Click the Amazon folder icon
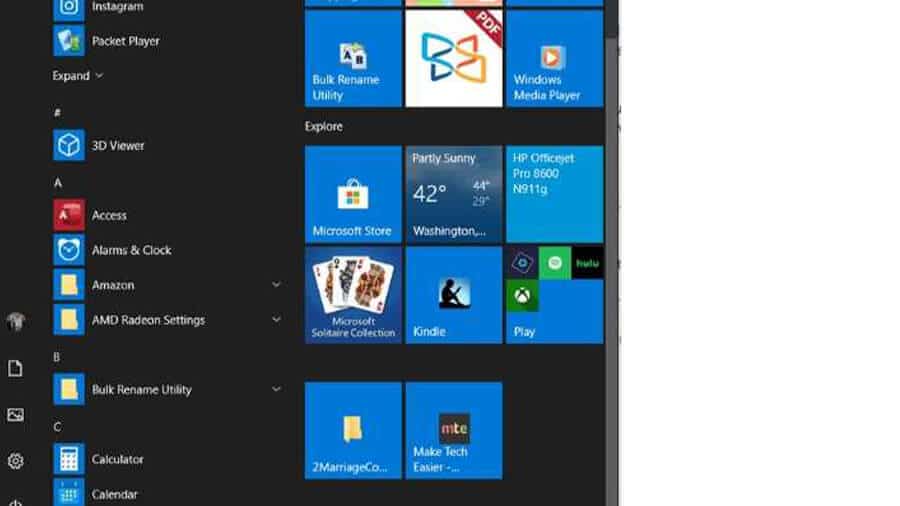 [69, 285]
